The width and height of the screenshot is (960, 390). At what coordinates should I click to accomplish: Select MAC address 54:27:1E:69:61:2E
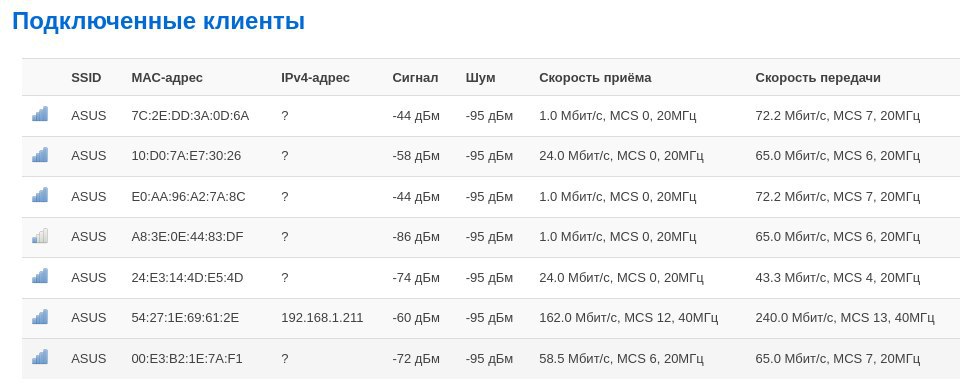(185, 318)
